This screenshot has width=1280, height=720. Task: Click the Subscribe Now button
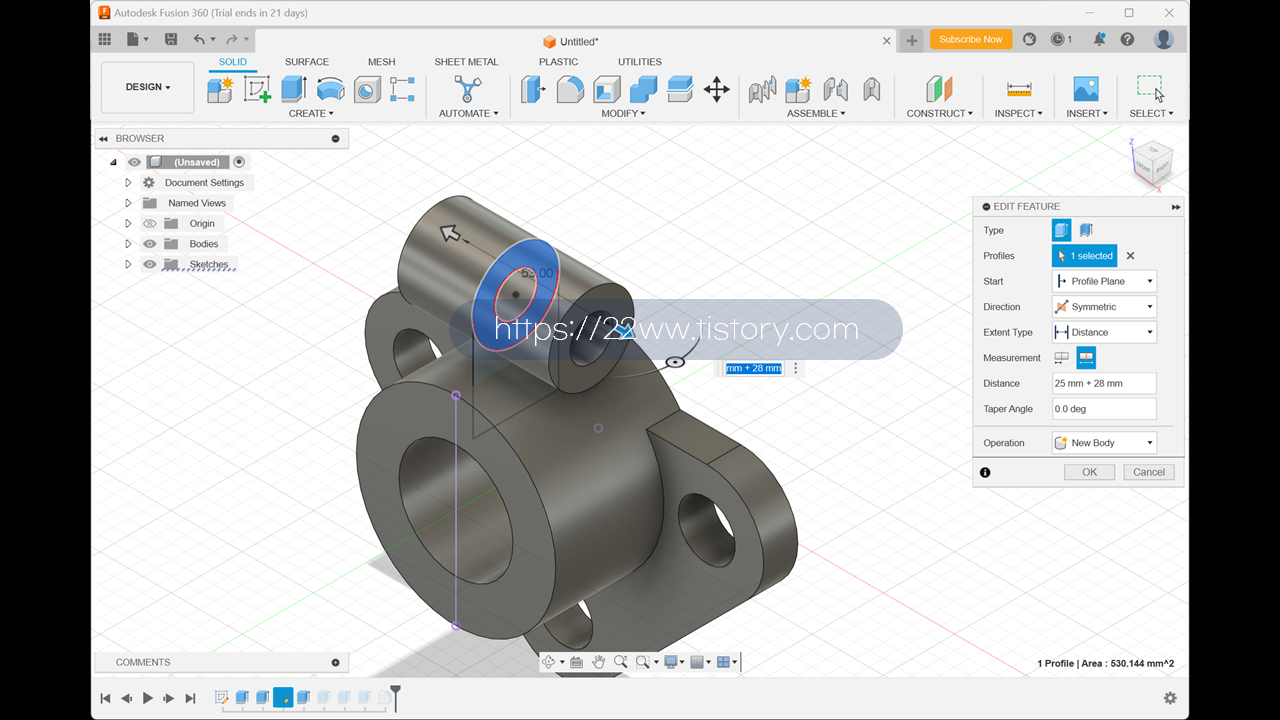[x=971, y=39]
